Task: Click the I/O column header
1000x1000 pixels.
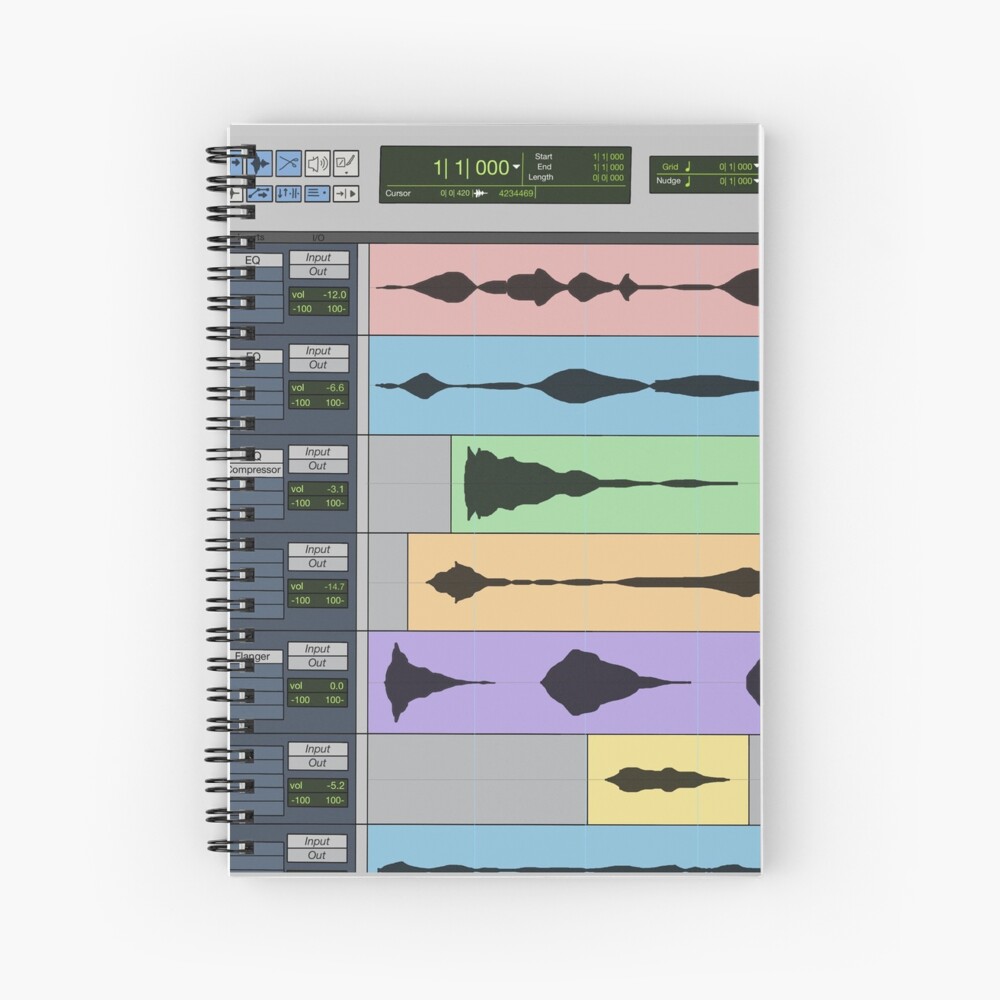Action: click(318, 238)
